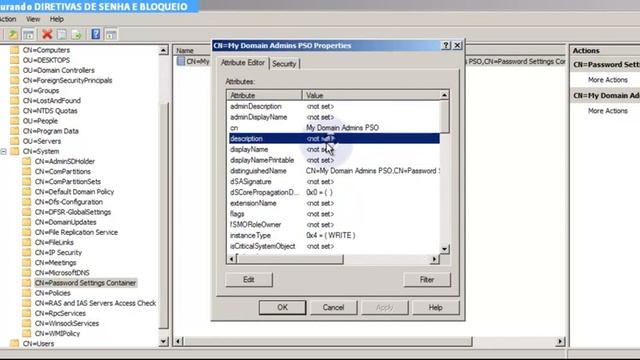Click tree pane scroll-down arrow

tap(163, 341)
